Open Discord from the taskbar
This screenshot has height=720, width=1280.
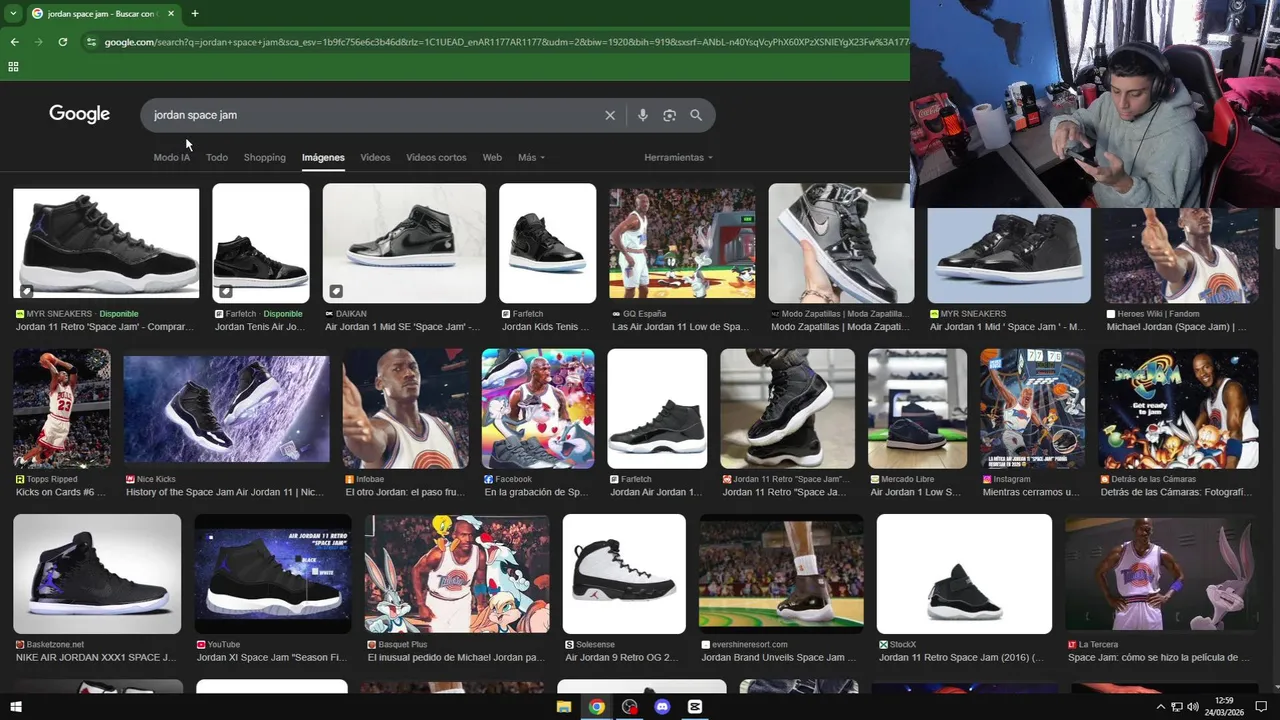tap(662, 707)
